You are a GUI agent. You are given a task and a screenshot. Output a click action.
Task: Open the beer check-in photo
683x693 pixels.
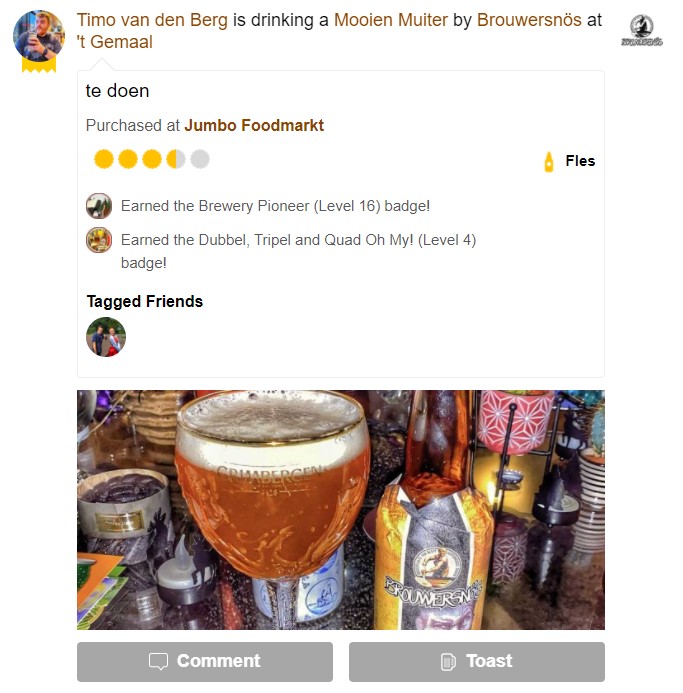click(x=341, y=510)
